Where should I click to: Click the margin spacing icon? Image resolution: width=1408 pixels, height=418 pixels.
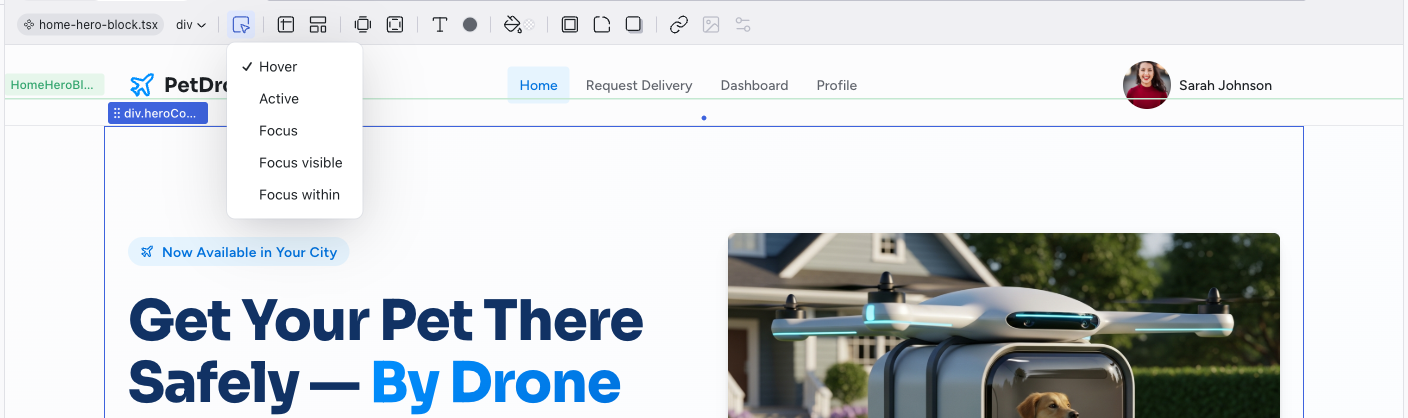point(363,25)
